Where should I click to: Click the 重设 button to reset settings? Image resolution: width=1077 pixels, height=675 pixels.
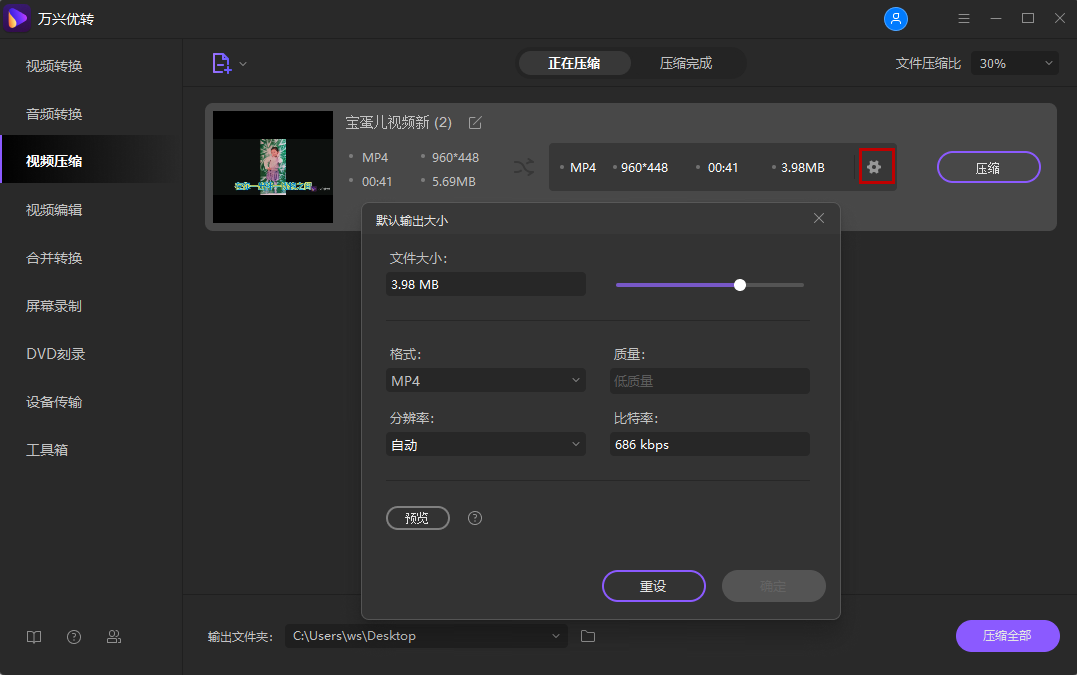click(x=653, y=587)
